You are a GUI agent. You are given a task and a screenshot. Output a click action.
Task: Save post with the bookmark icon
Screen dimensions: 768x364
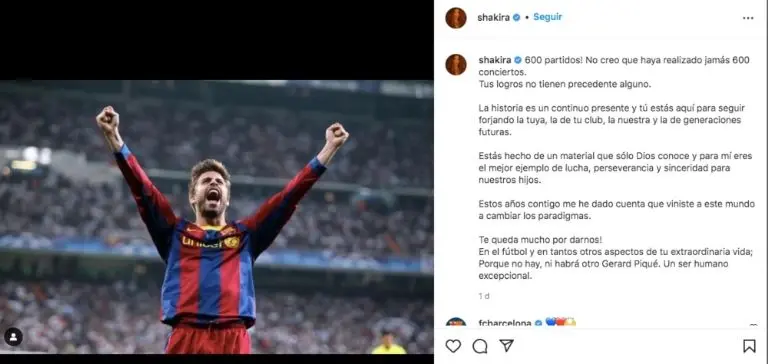point(749,346)
